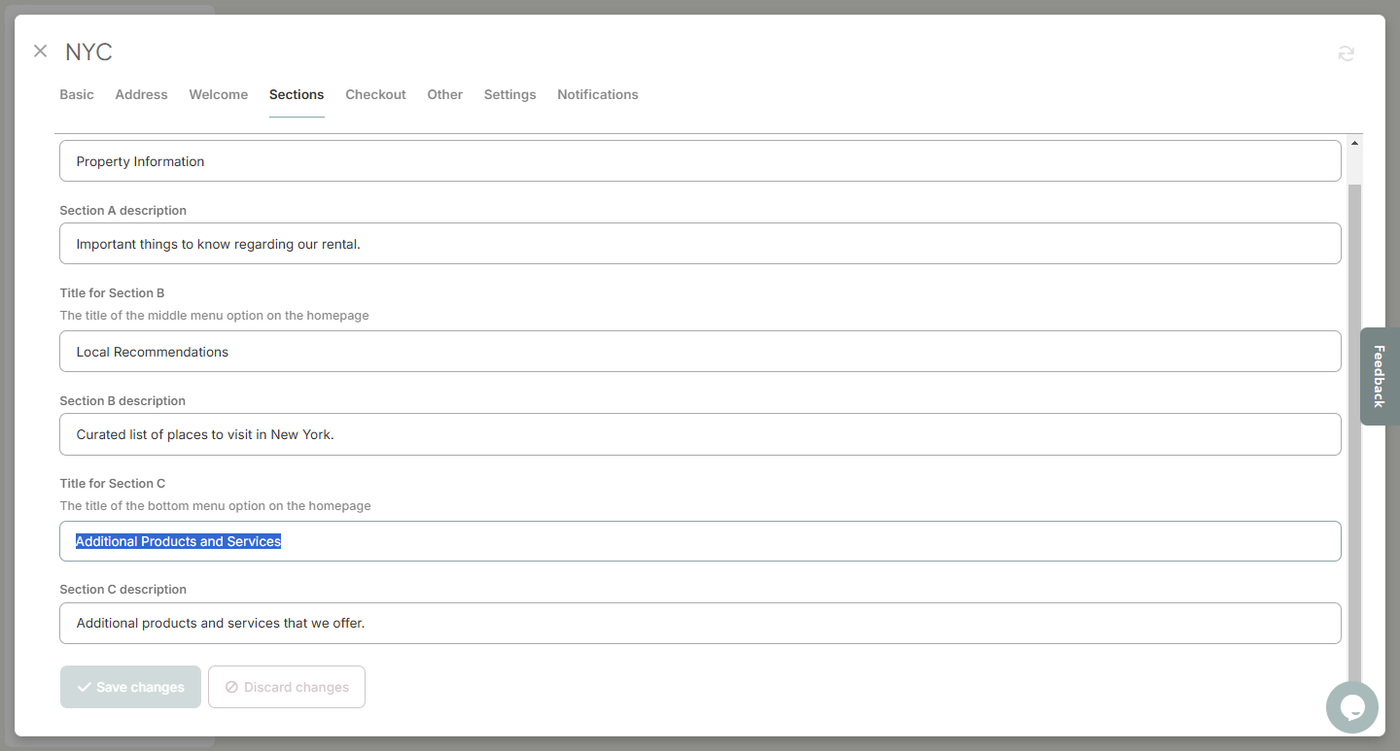Click the refresh sync icon
The height and width of the screenshot is (751, 1400).
click(1346, 53)
